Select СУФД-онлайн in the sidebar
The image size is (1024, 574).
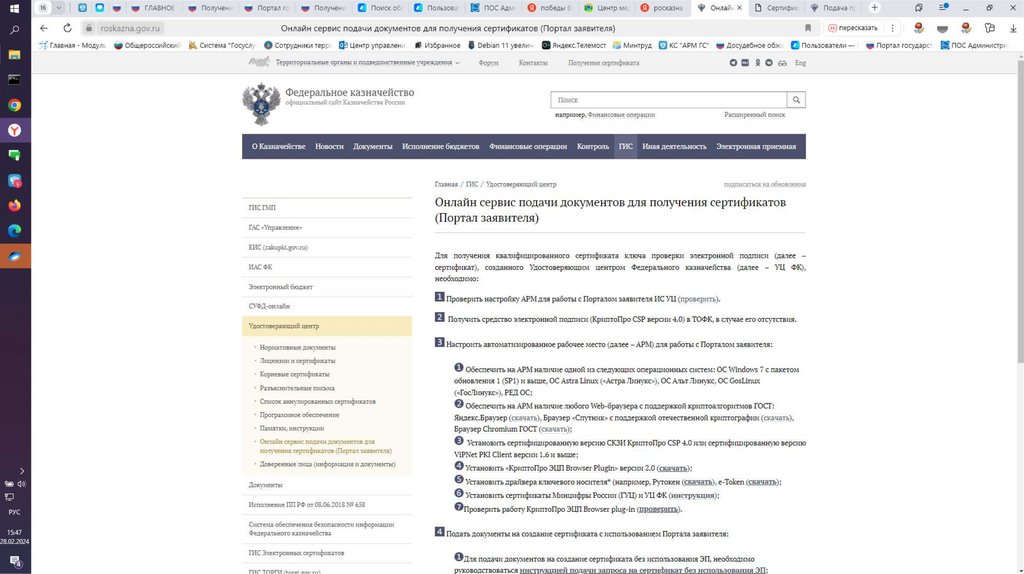coord(327,306)
